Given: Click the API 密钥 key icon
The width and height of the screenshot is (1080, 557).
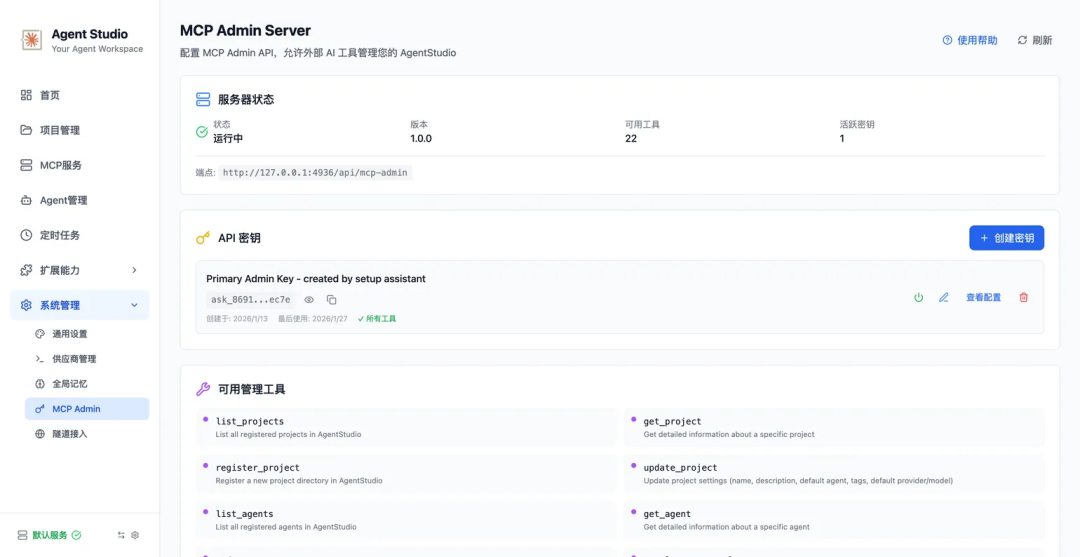Looking at the screenshot, I should 203,238.
